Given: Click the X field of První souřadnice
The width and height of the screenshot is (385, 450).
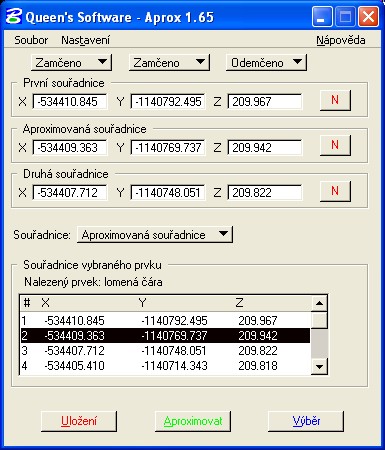Looking at the screenshot, I should 70,101.
